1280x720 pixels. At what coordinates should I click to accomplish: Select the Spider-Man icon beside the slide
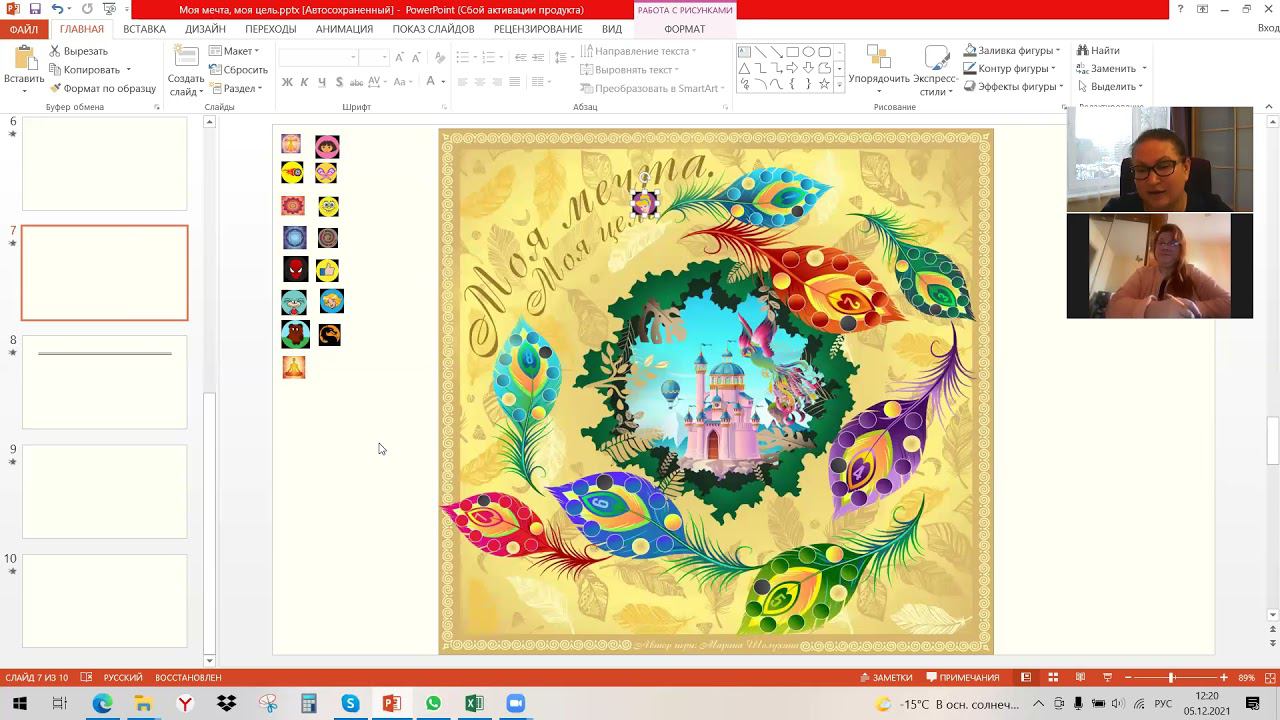(x=295, y=270)
